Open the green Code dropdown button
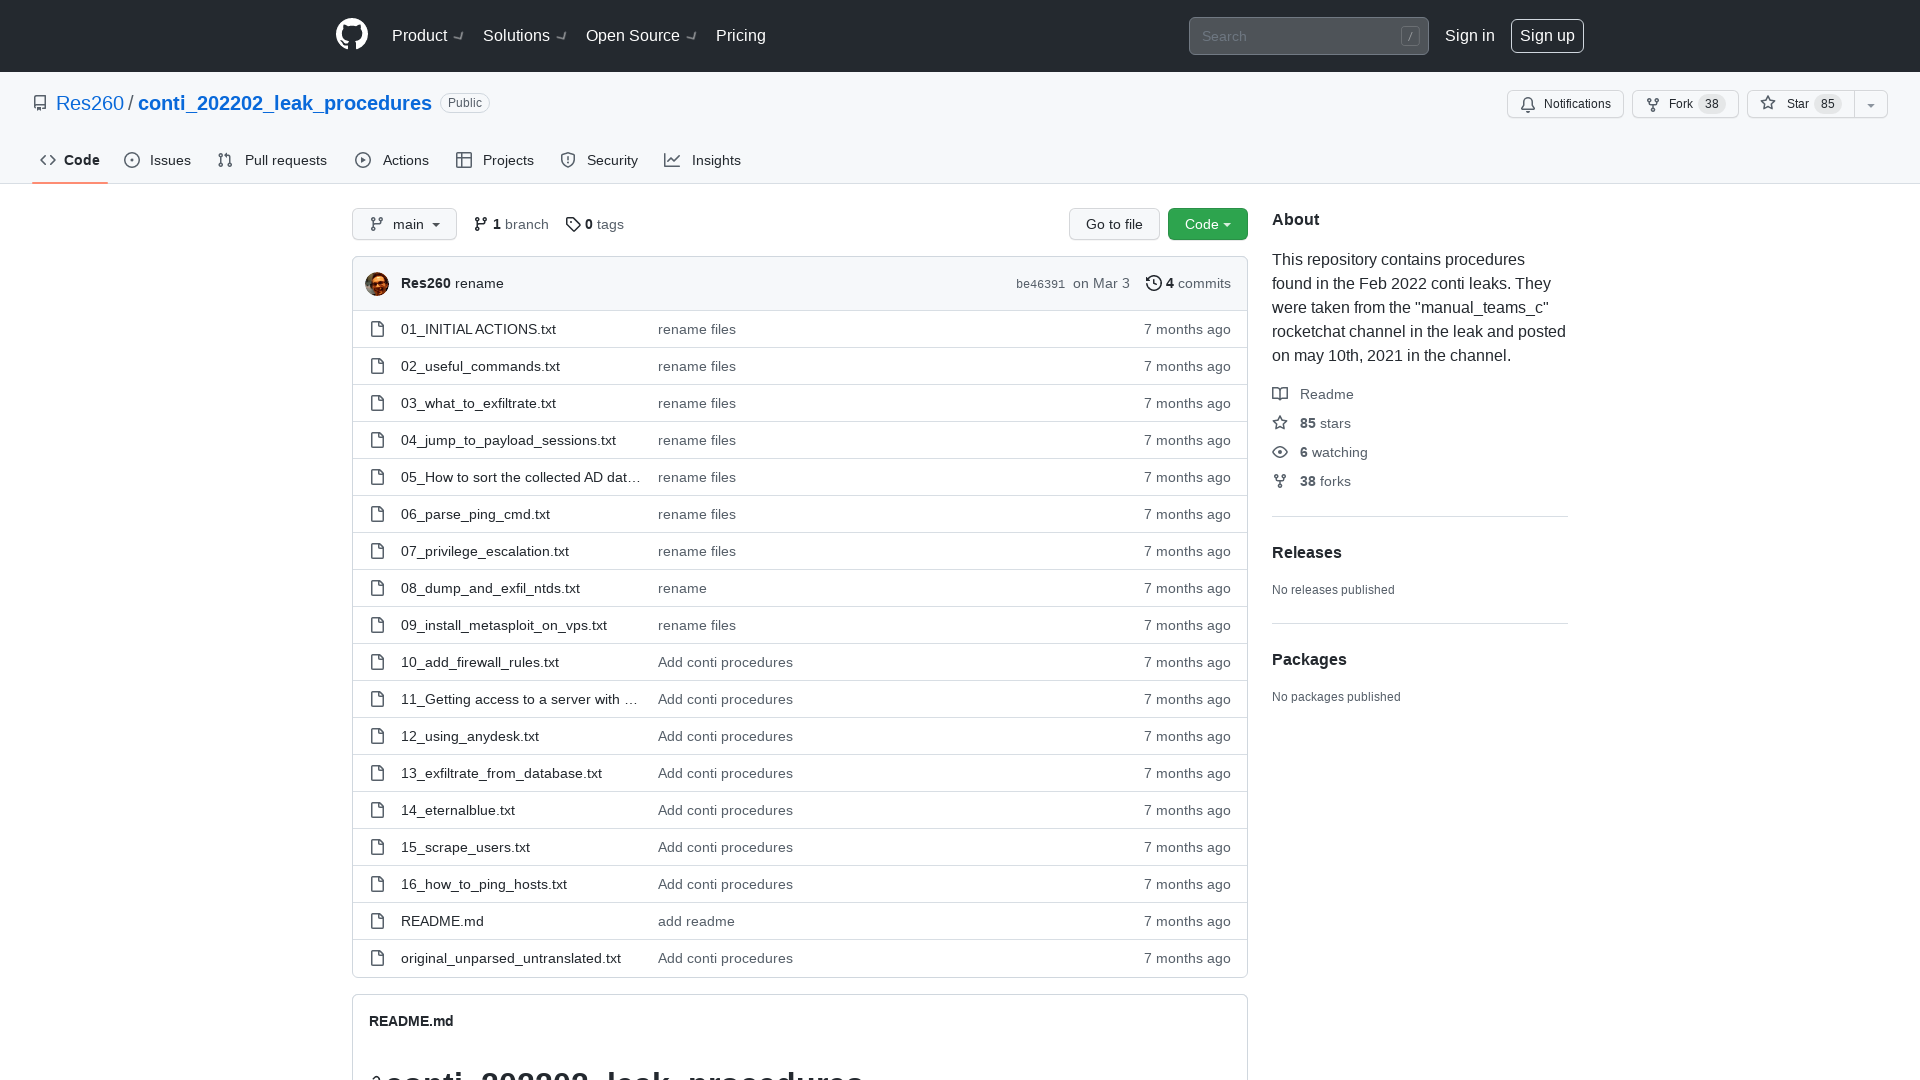This screenshot has height=1080, width=1920. tap(1208, 224)
